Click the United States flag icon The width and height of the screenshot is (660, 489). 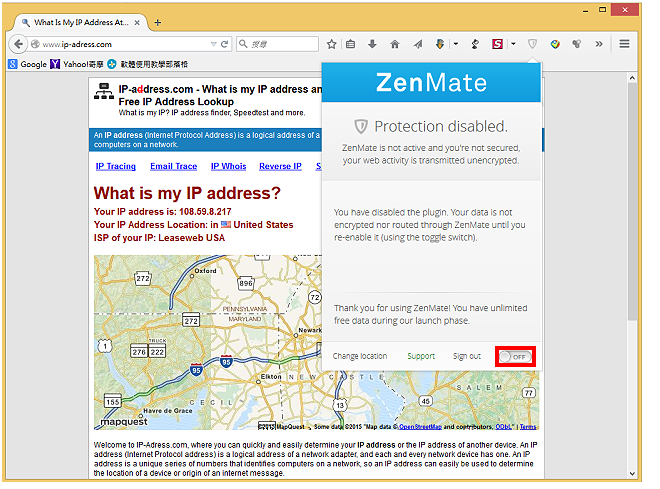point(226,224)
